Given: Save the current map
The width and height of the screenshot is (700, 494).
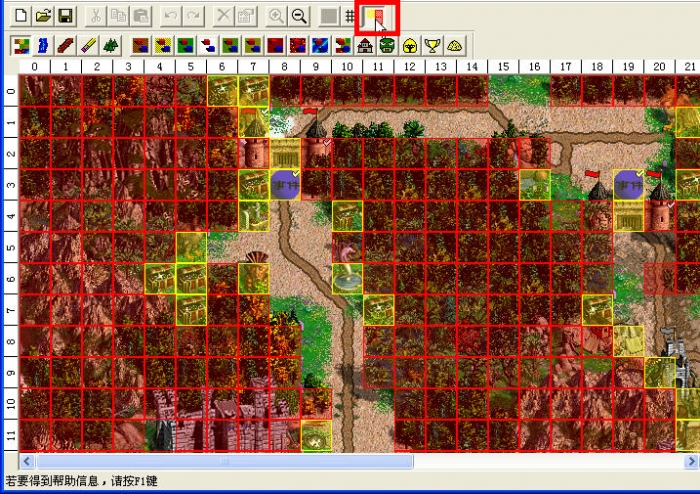Looking at the screenshot, I should pos(66,16).
